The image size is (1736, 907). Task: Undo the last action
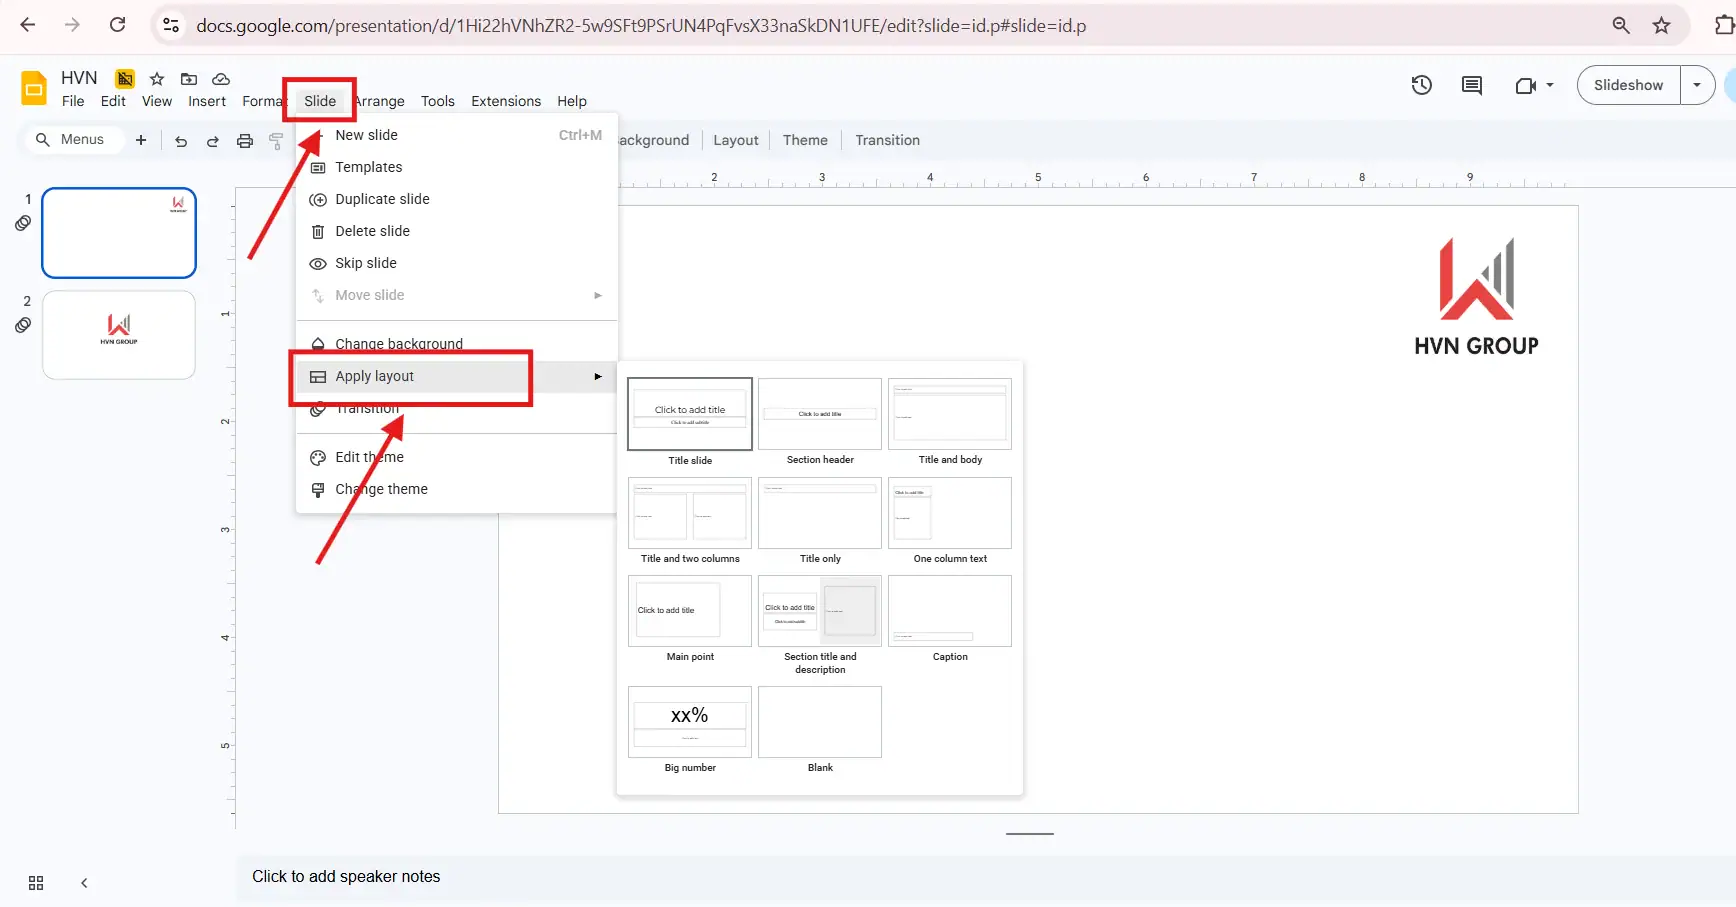(x=180, y=140)
